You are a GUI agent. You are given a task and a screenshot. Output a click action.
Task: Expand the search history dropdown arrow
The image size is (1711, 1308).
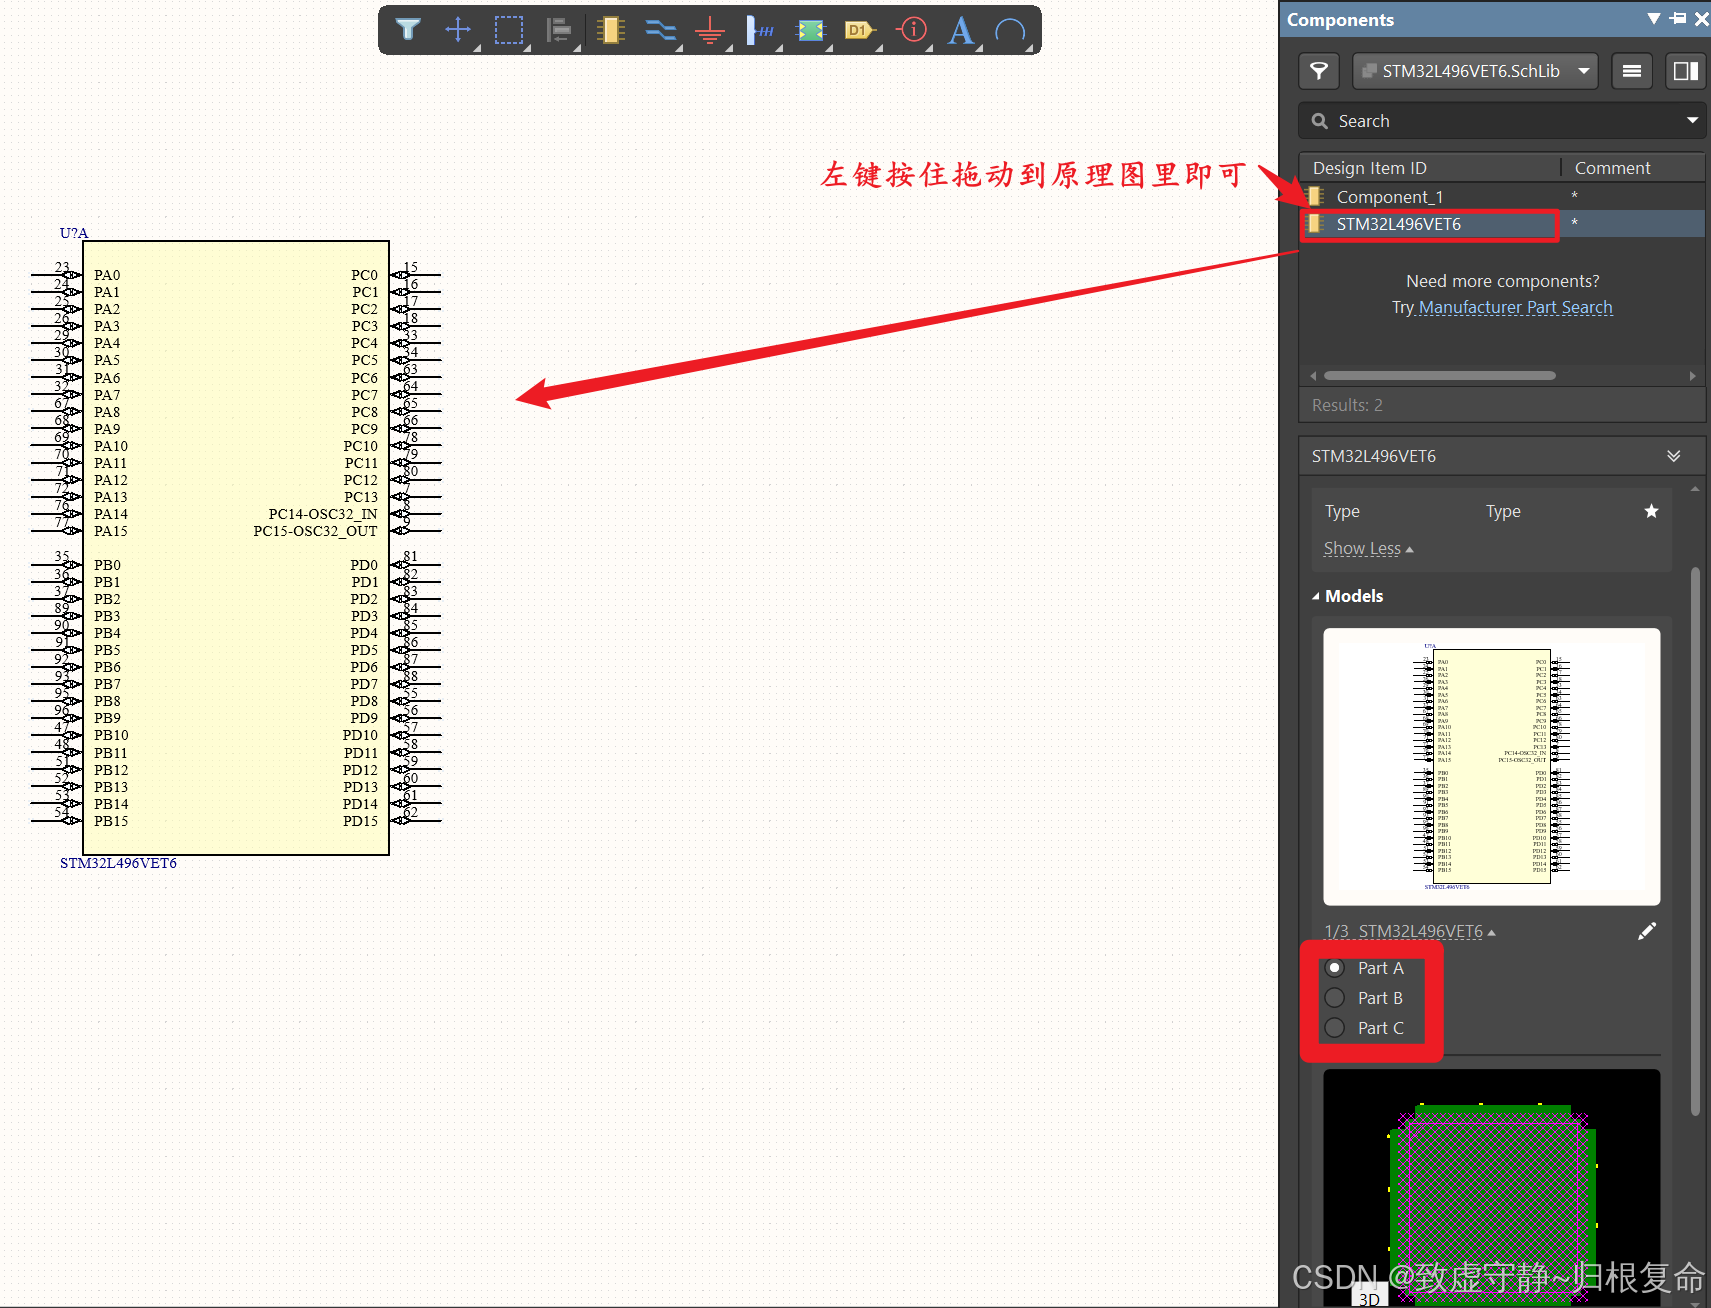(1692, 121)
